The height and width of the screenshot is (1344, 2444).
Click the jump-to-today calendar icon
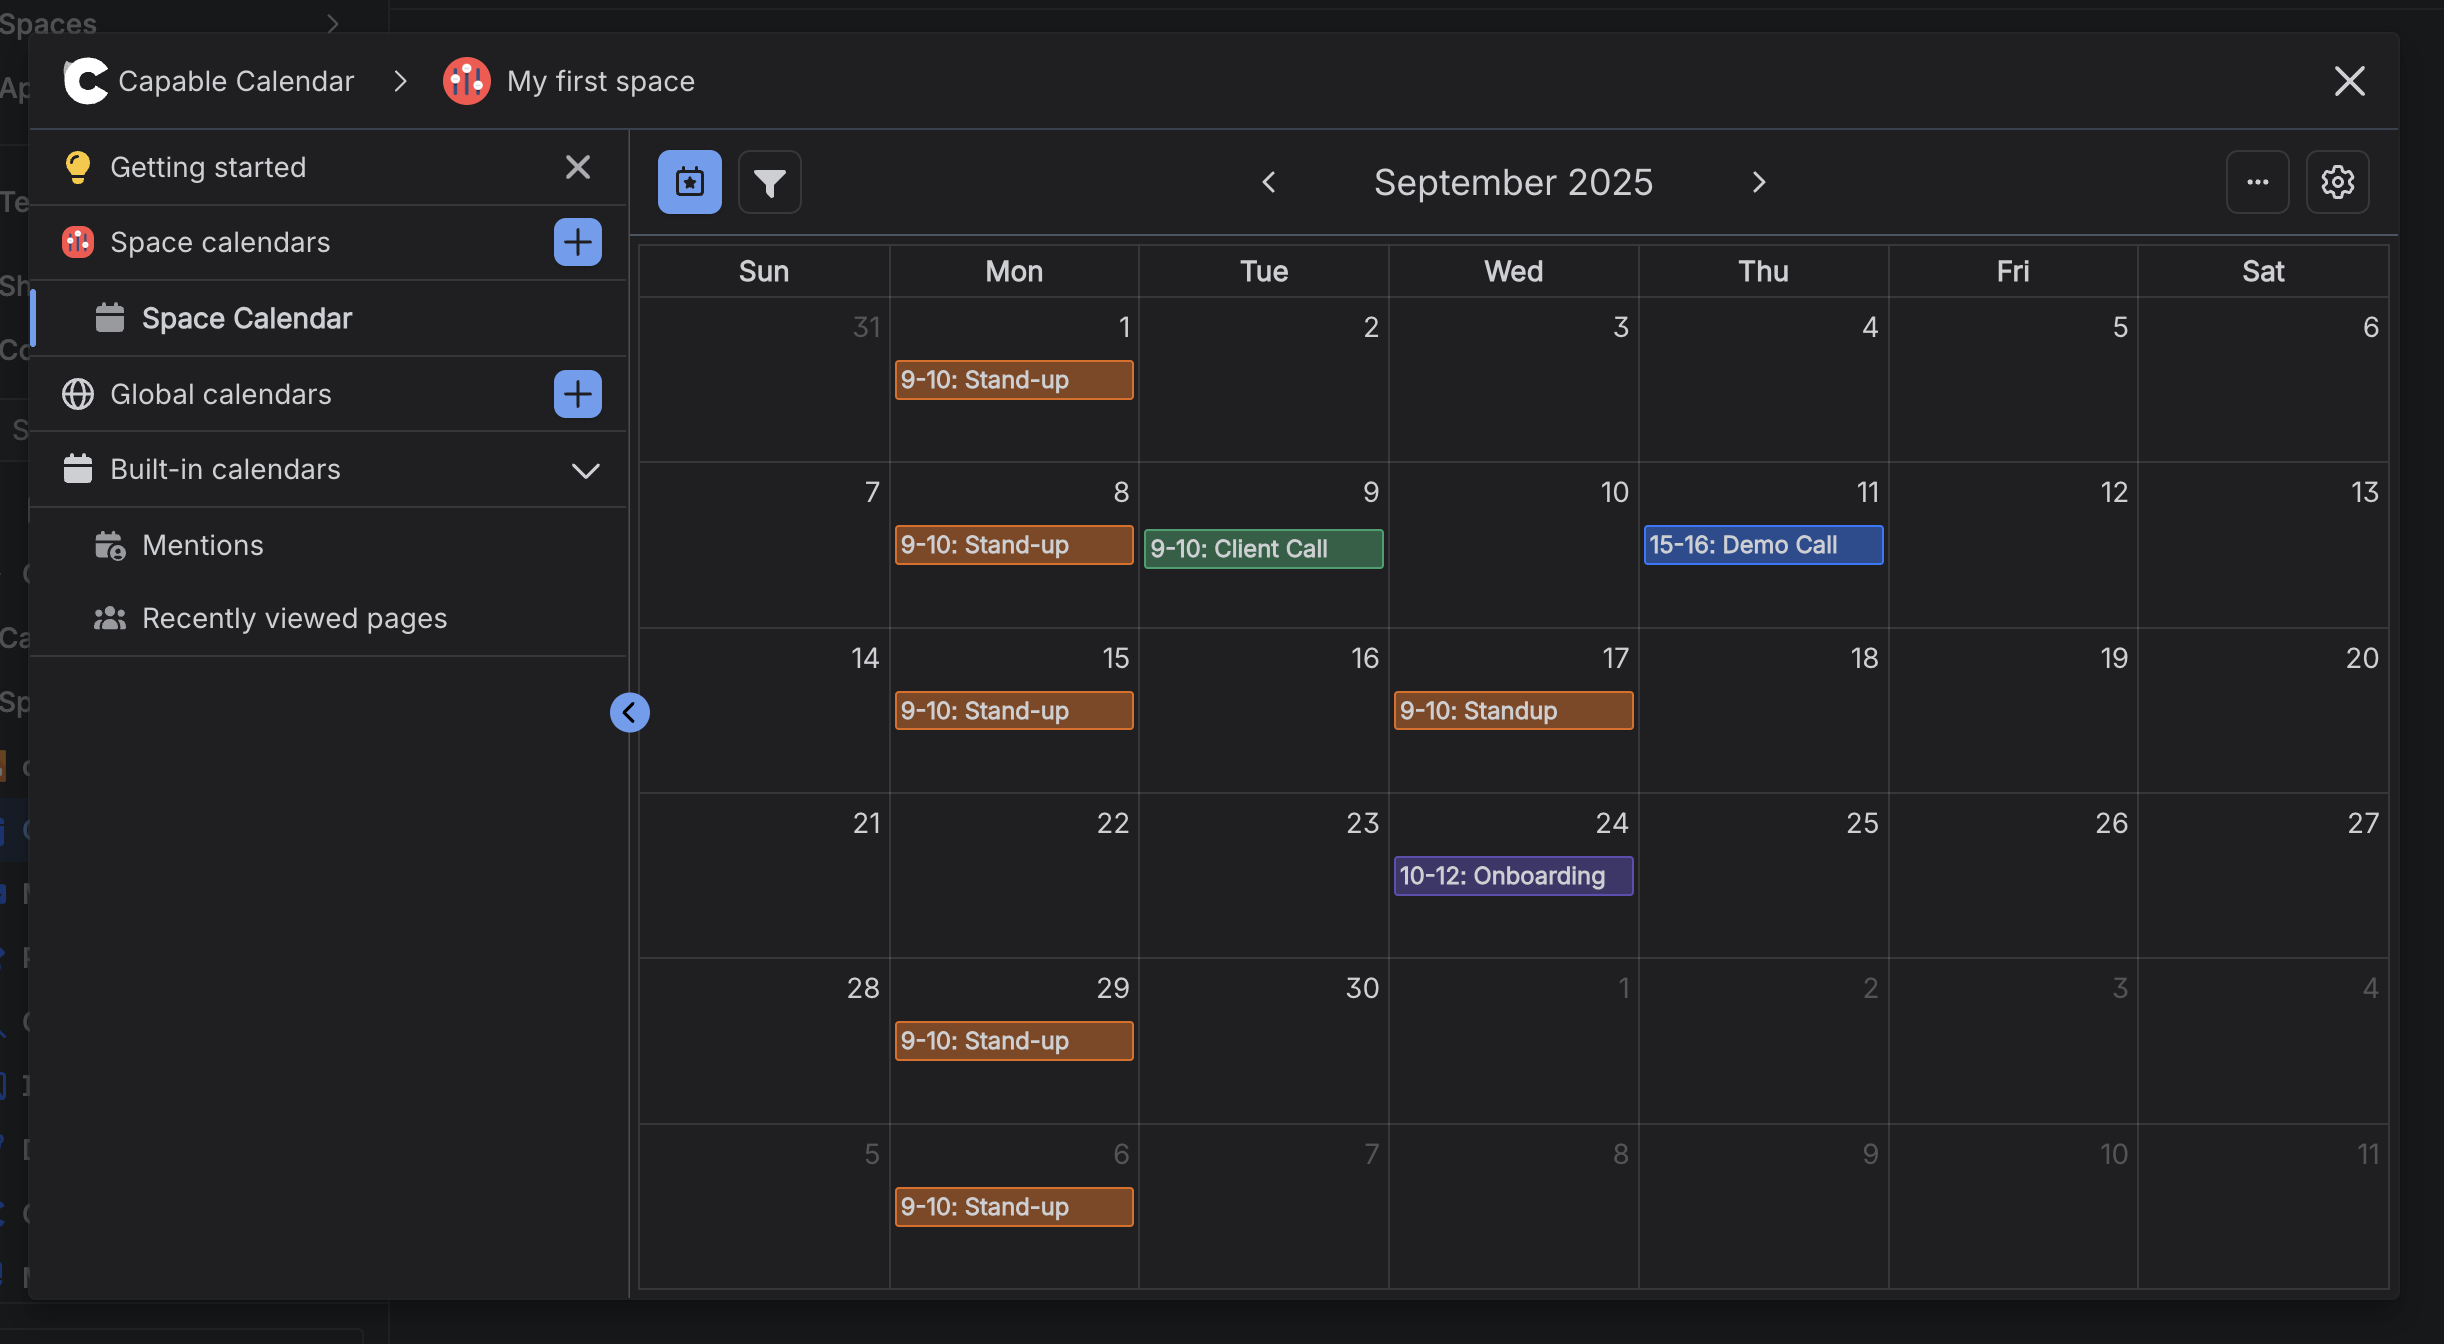click(689, 182)
